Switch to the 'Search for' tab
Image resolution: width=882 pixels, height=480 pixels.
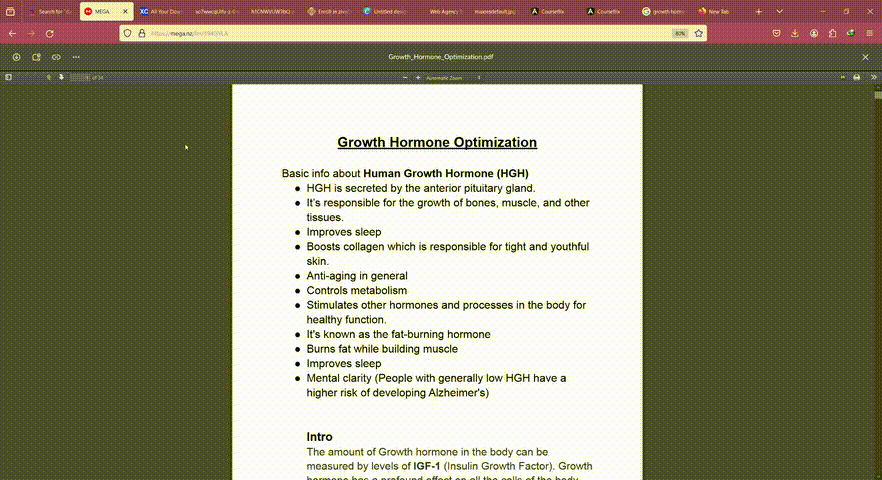[50, 11]
